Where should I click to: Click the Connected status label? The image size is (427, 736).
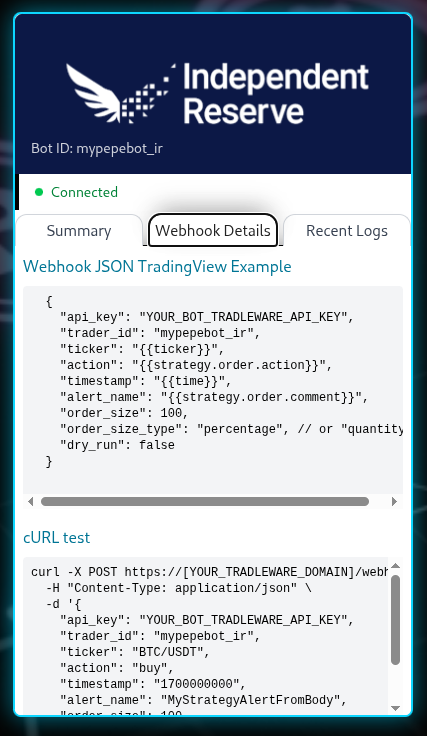click(84, 192)
